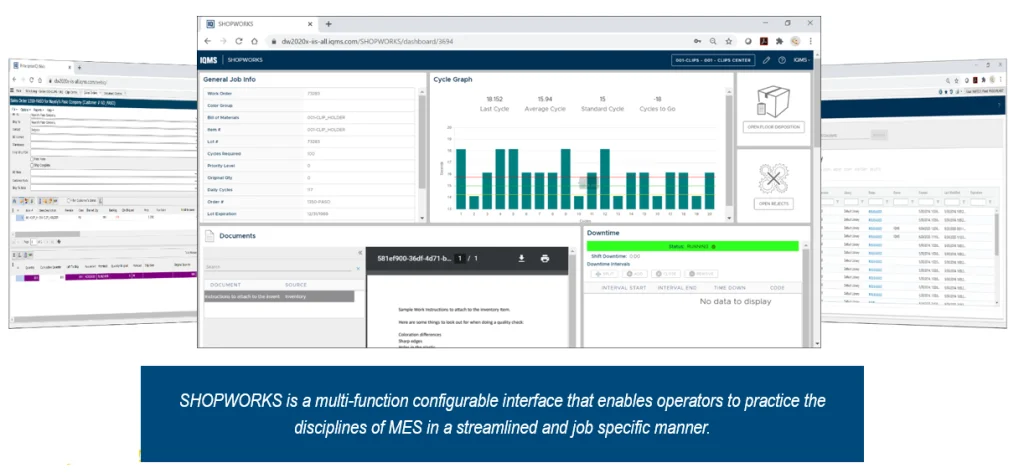This screenshot has height=473, width=1024.
Task: Bookmark this page with the star icon
Action: point(727,41)
